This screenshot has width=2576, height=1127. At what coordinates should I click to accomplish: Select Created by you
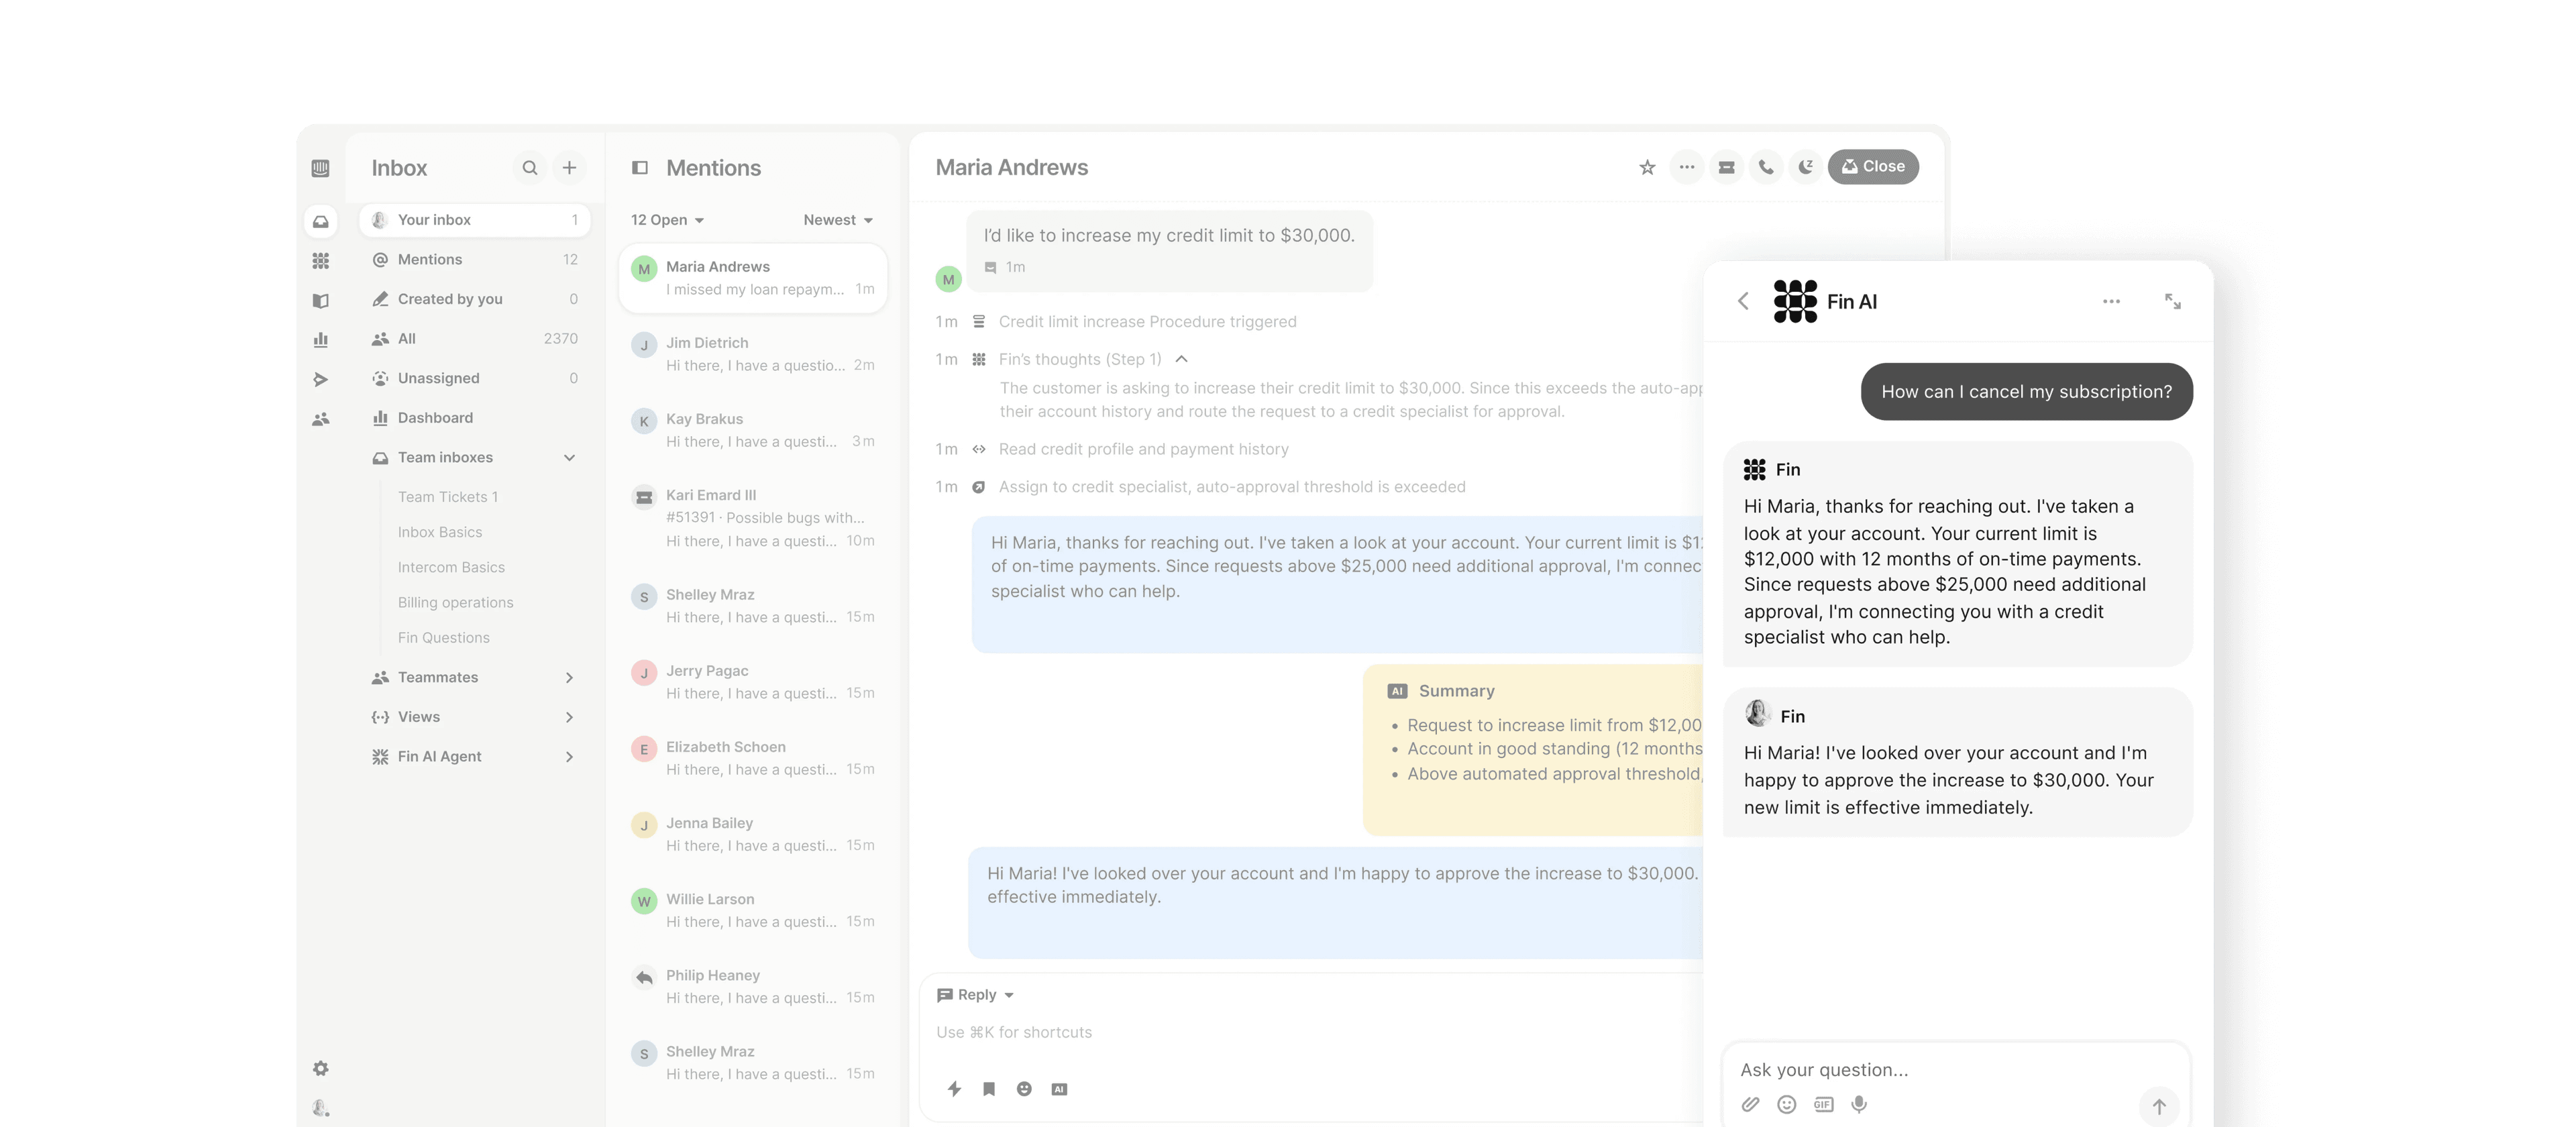click(474, 299)
